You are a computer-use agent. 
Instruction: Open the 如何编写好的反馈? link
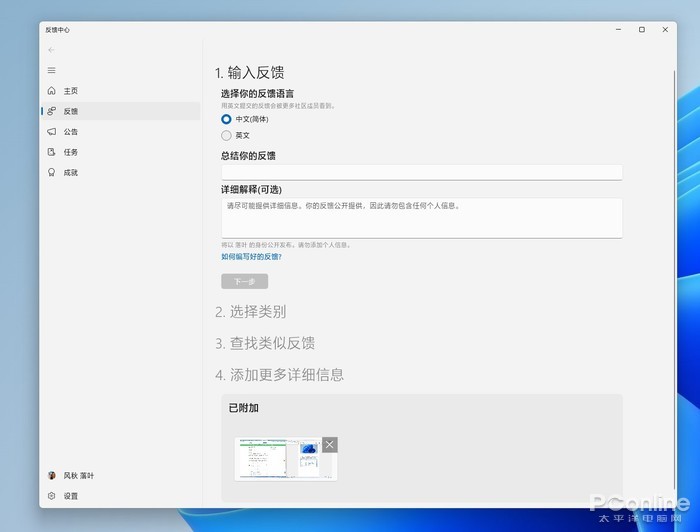[251, 257]
